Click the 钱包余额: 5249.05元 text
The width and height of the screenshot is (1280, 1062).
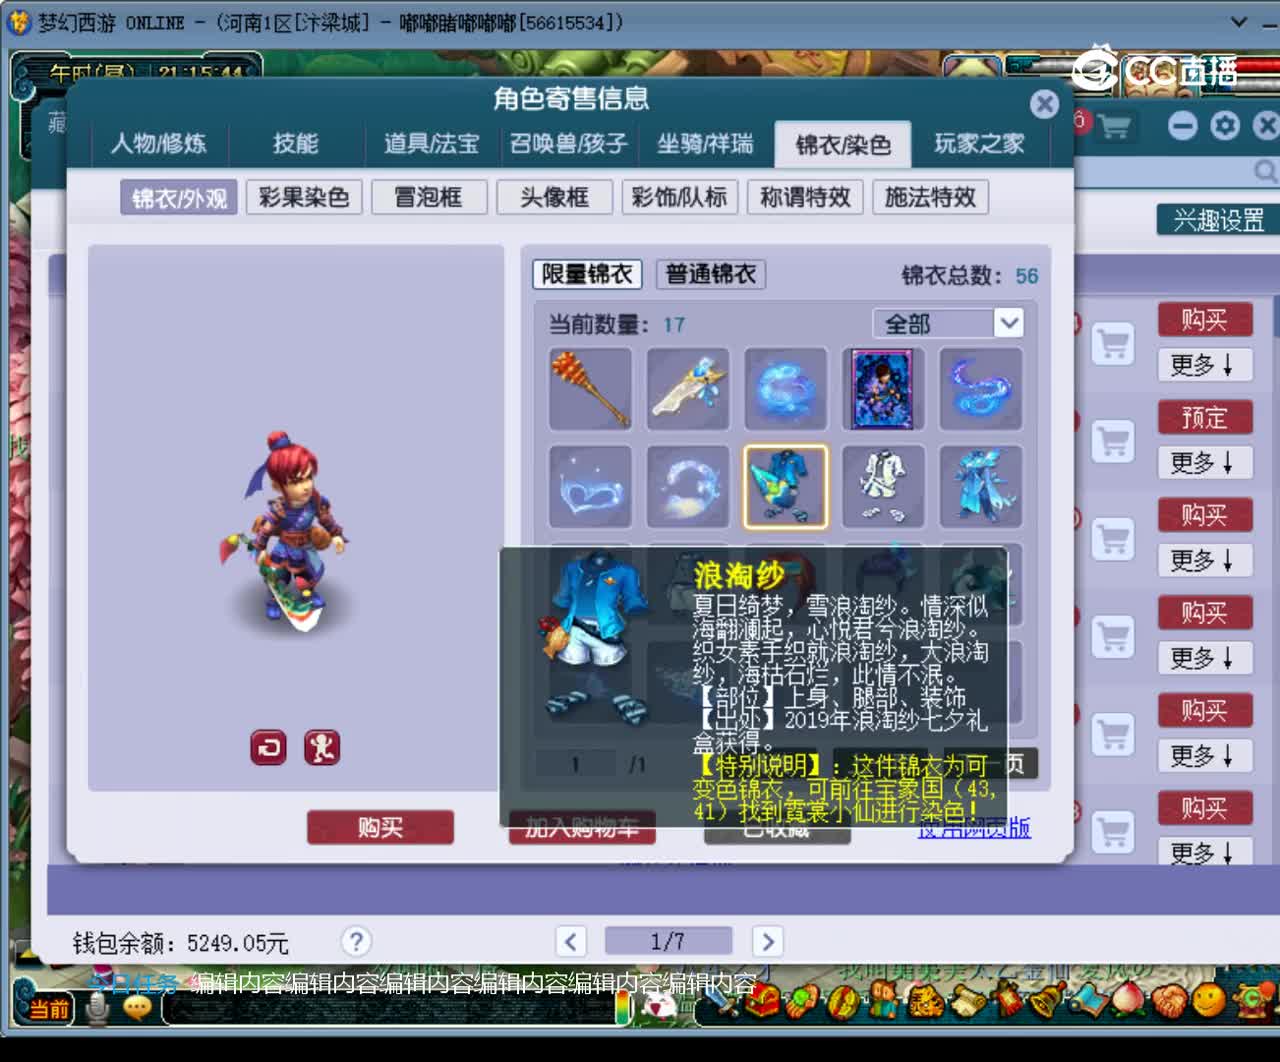pyautogui.click(x=180, y=943)
